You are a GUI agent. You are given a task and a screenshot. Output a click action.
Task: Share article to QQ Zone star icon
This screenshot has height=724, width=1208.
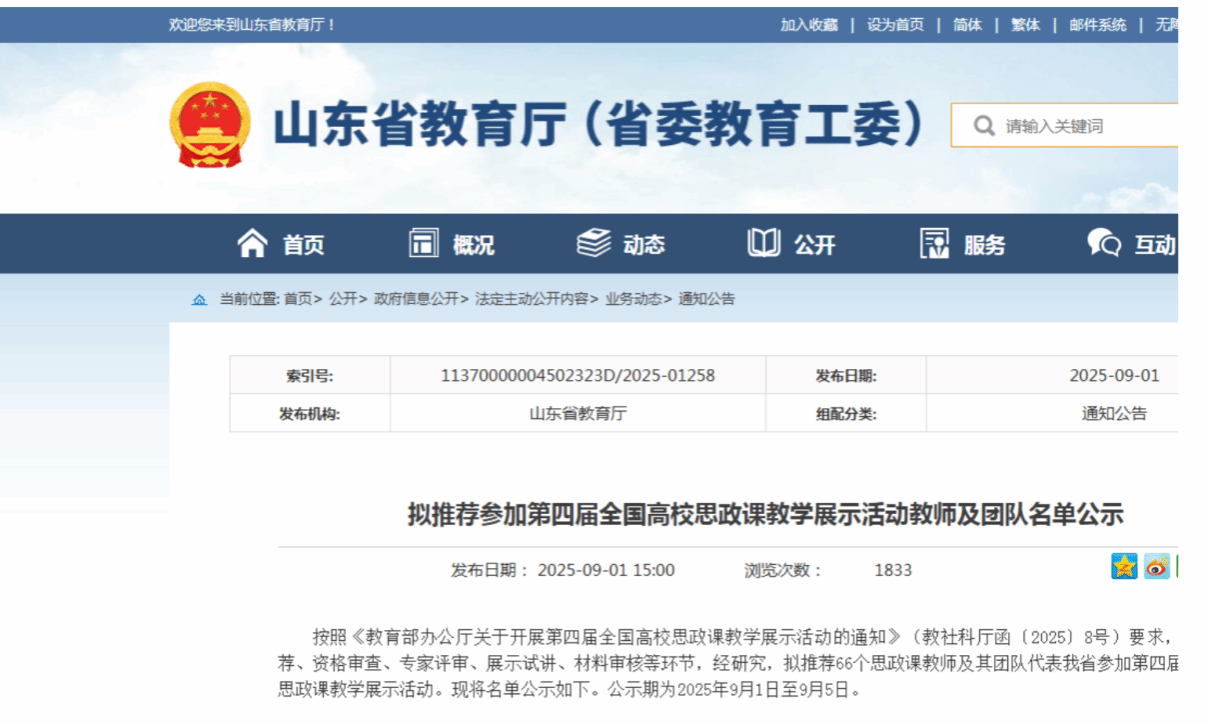[1124, 566]
